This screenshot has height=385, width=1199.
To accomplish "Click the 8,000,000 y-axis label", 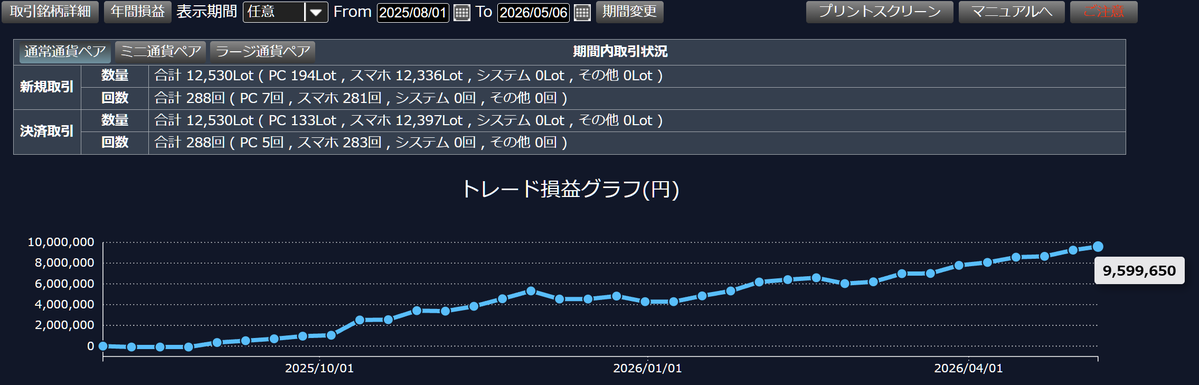I will tap(64, 263).
